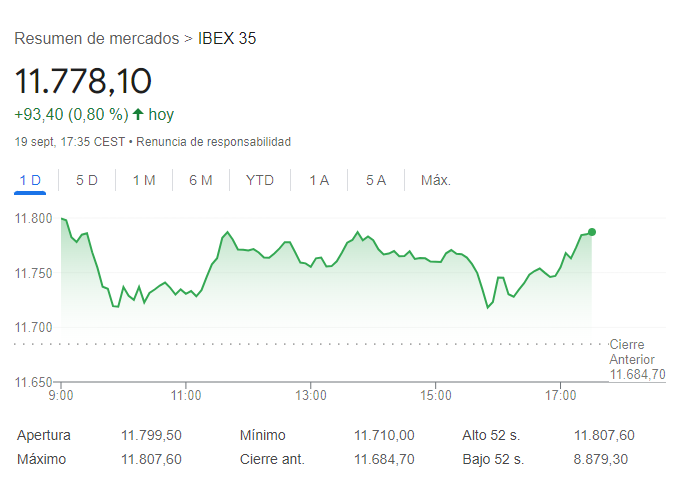
Task: Click the green endpoint dot on chart
Action: (x=592, y=232)
